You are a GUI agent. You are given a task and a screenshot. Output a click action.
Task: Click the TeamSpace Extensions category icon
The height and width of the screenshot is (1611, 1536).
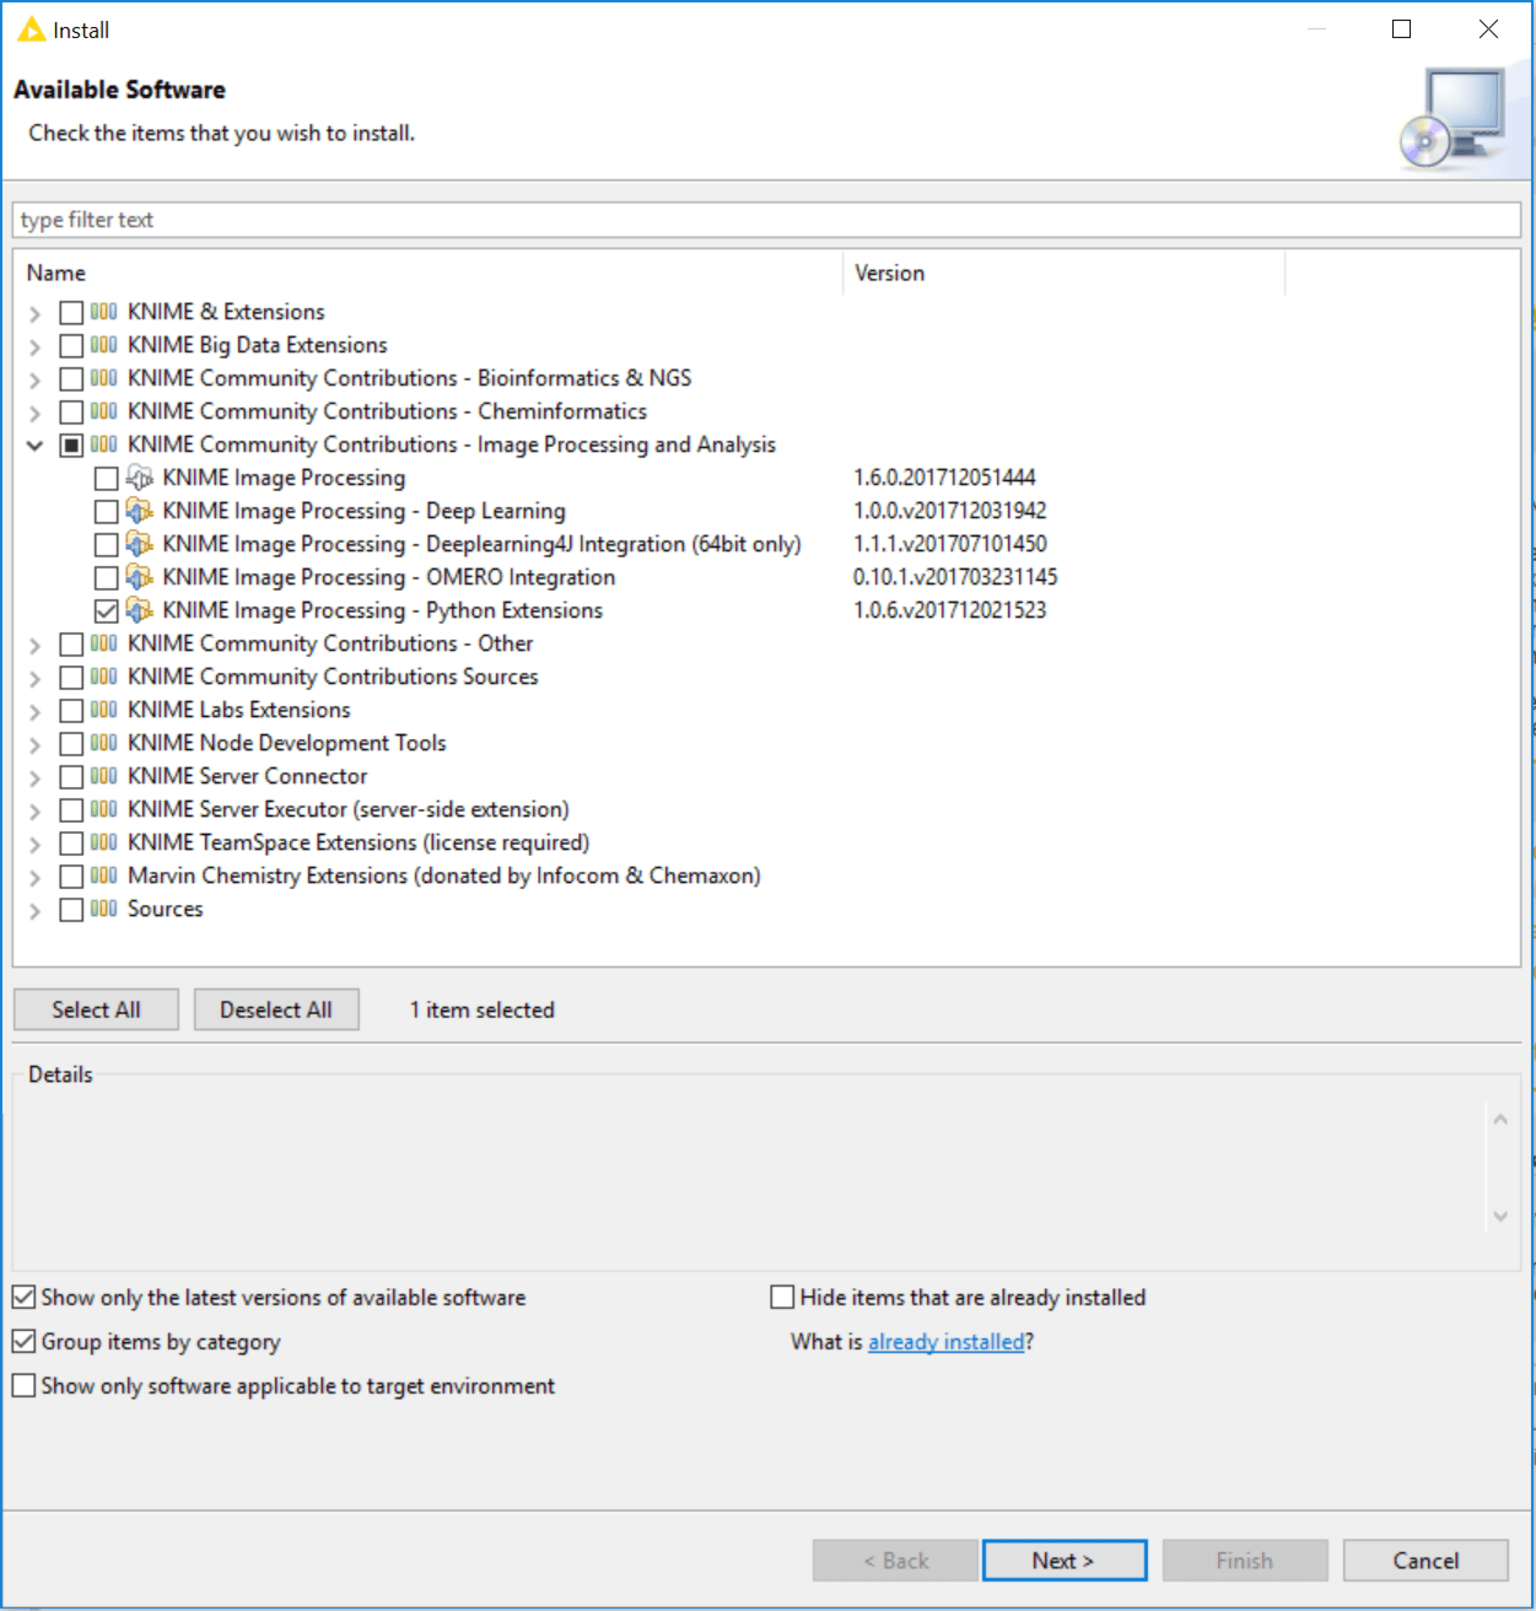click(x=103, y=842)
